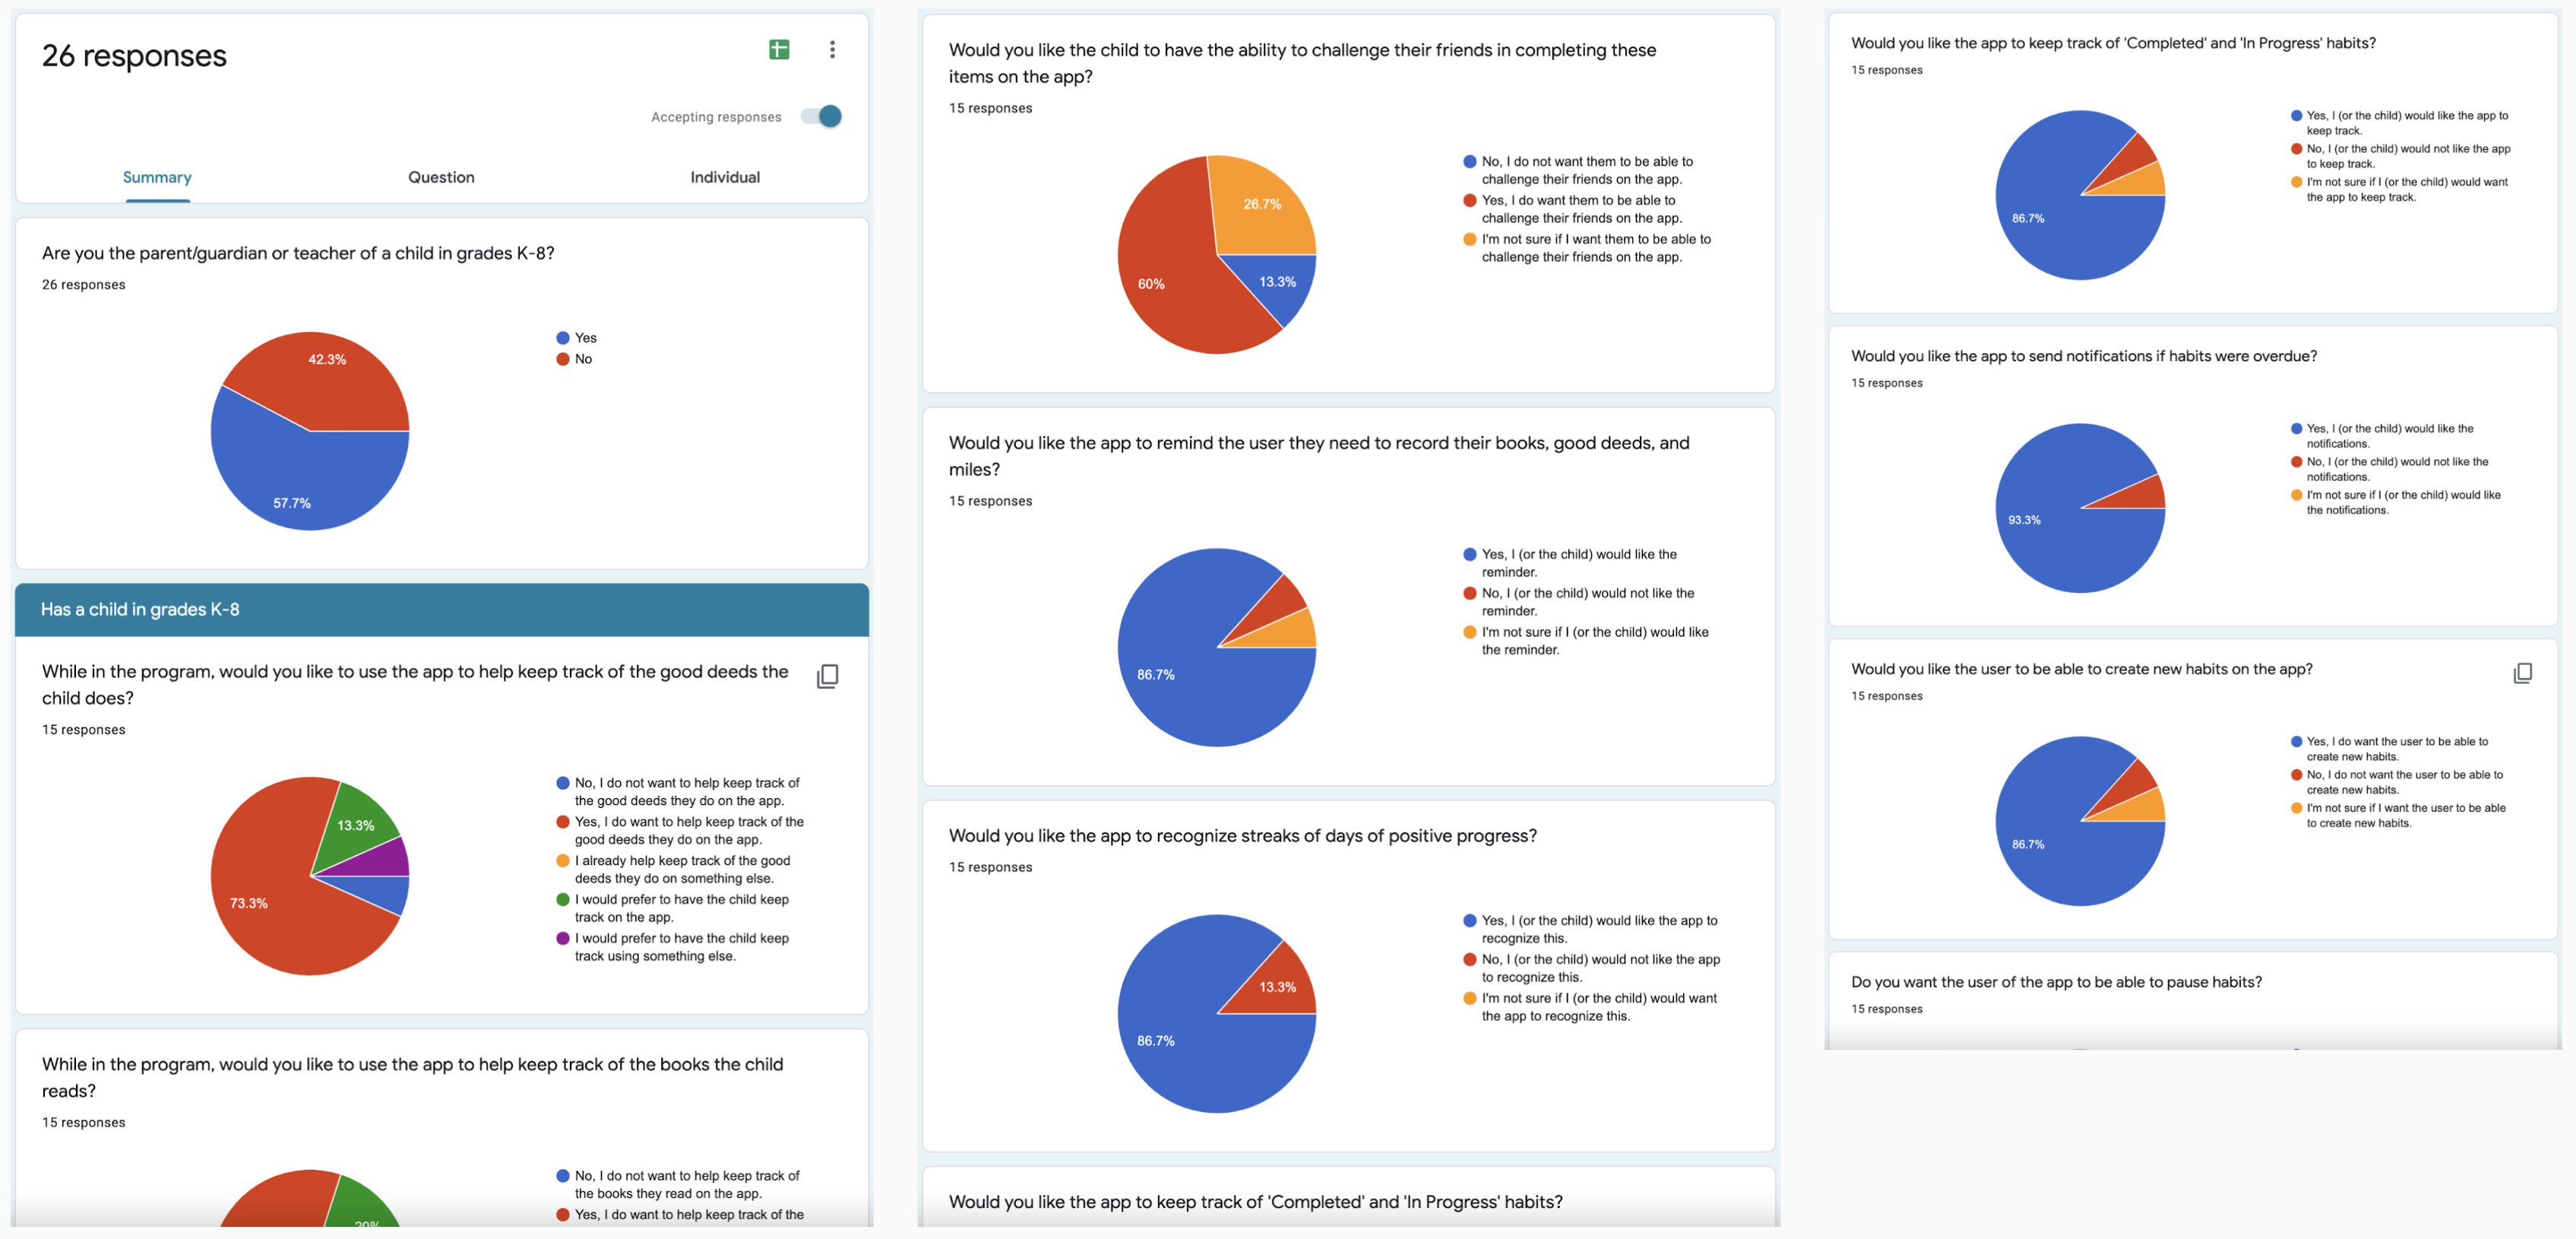Screen dimensions: 2576x1239
Task: Switch to the Question tab
Action: point(441,177)
